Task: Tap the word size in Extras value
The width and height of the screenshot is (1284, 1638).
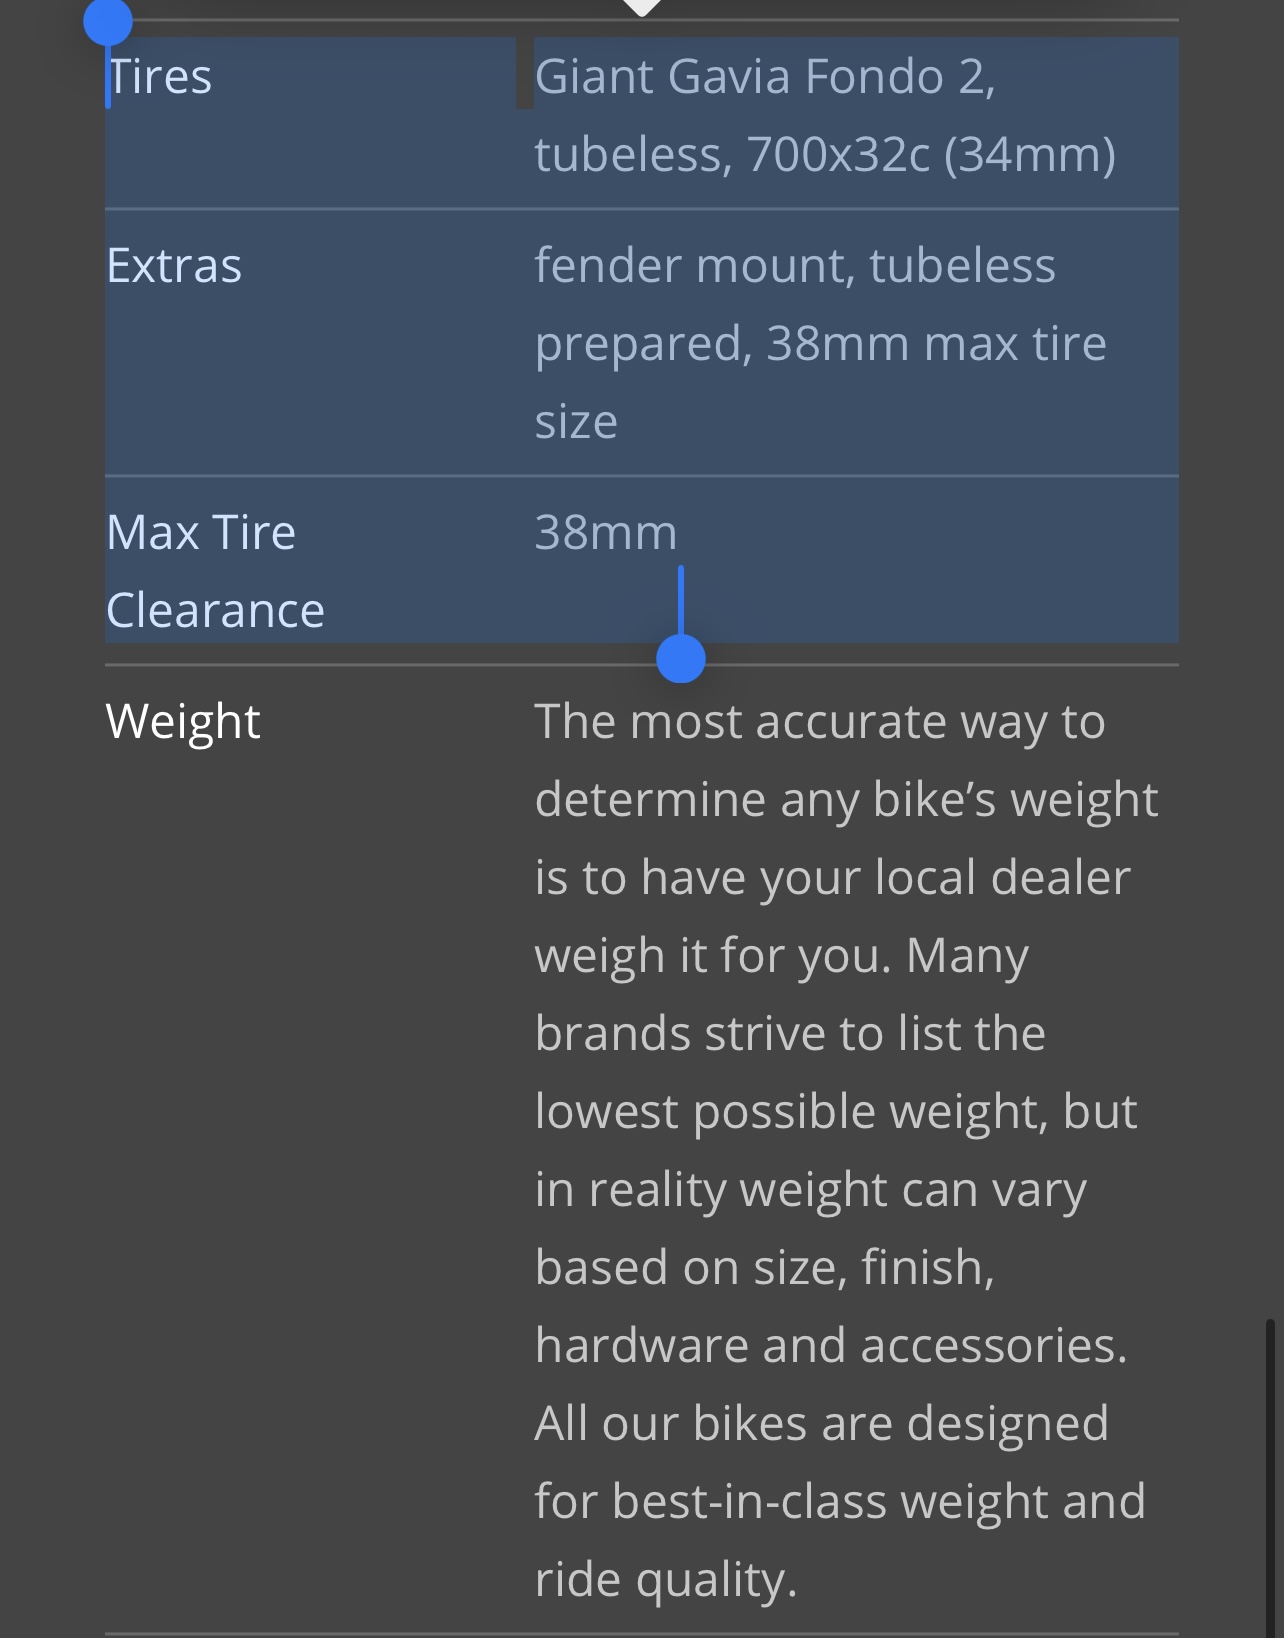Action: 576,422
